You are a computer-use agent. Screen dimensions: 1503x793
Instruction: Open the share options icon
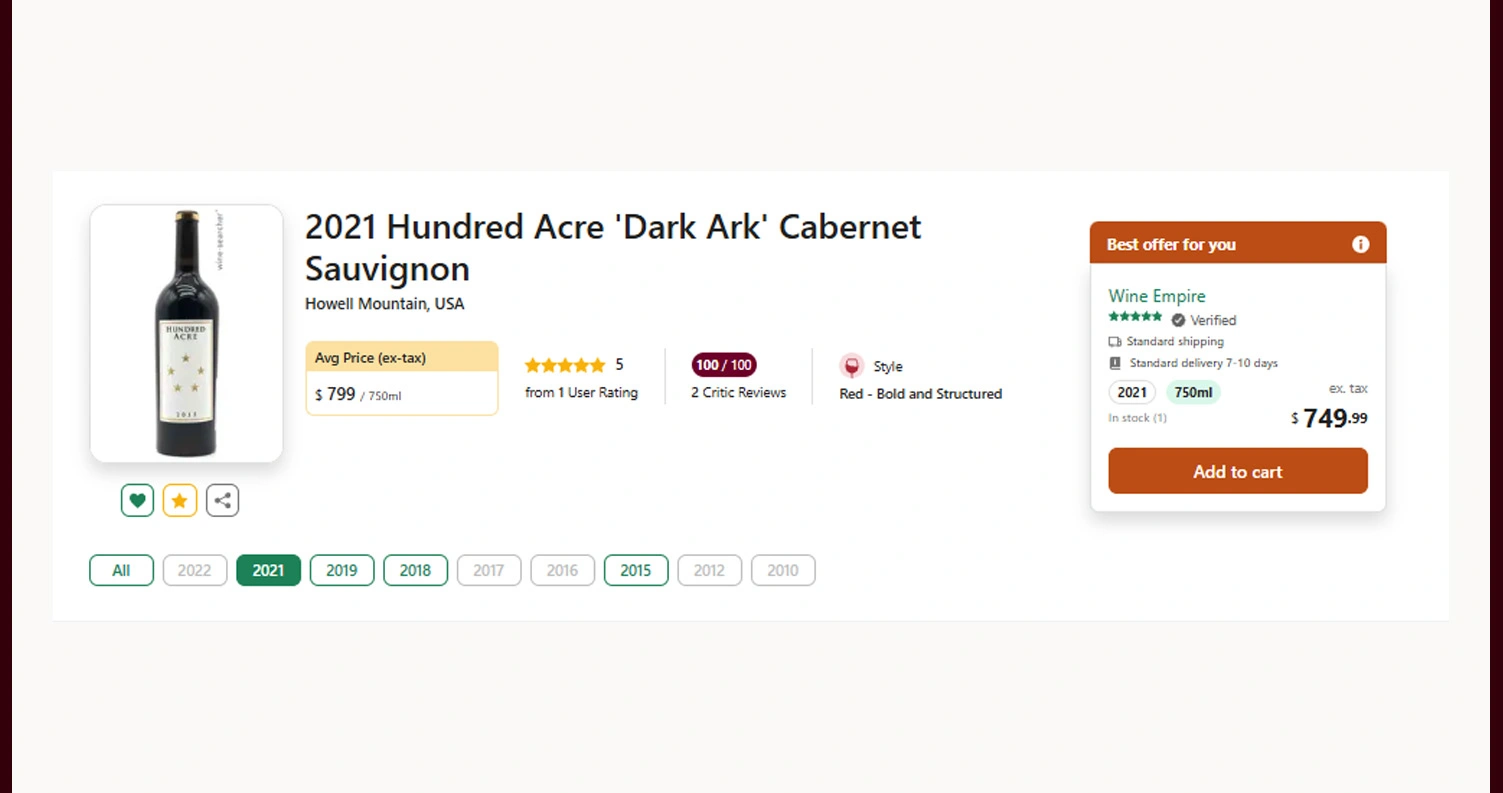pos(222,500)
